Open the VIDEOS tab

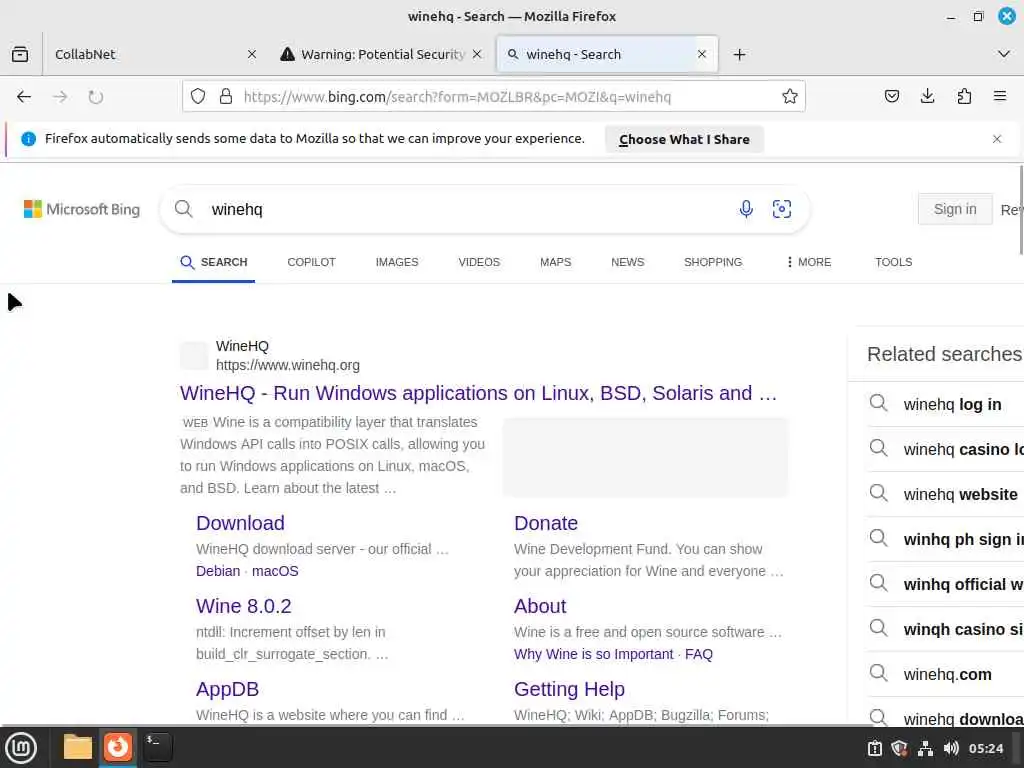coord(479,263)
